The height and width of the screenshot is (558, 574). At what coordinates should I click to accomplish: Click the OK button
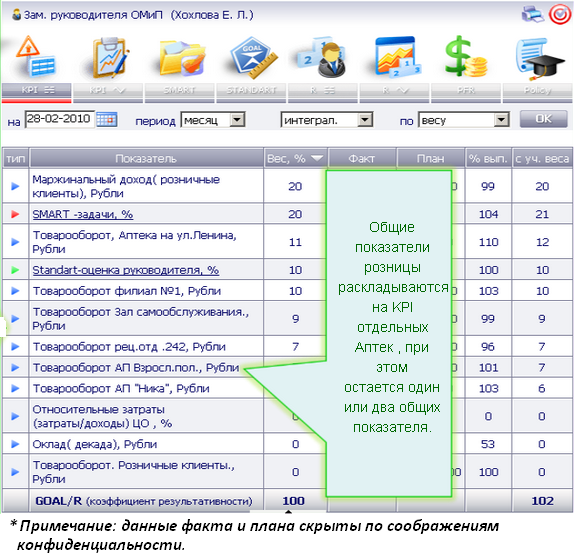tap(544, 119)
